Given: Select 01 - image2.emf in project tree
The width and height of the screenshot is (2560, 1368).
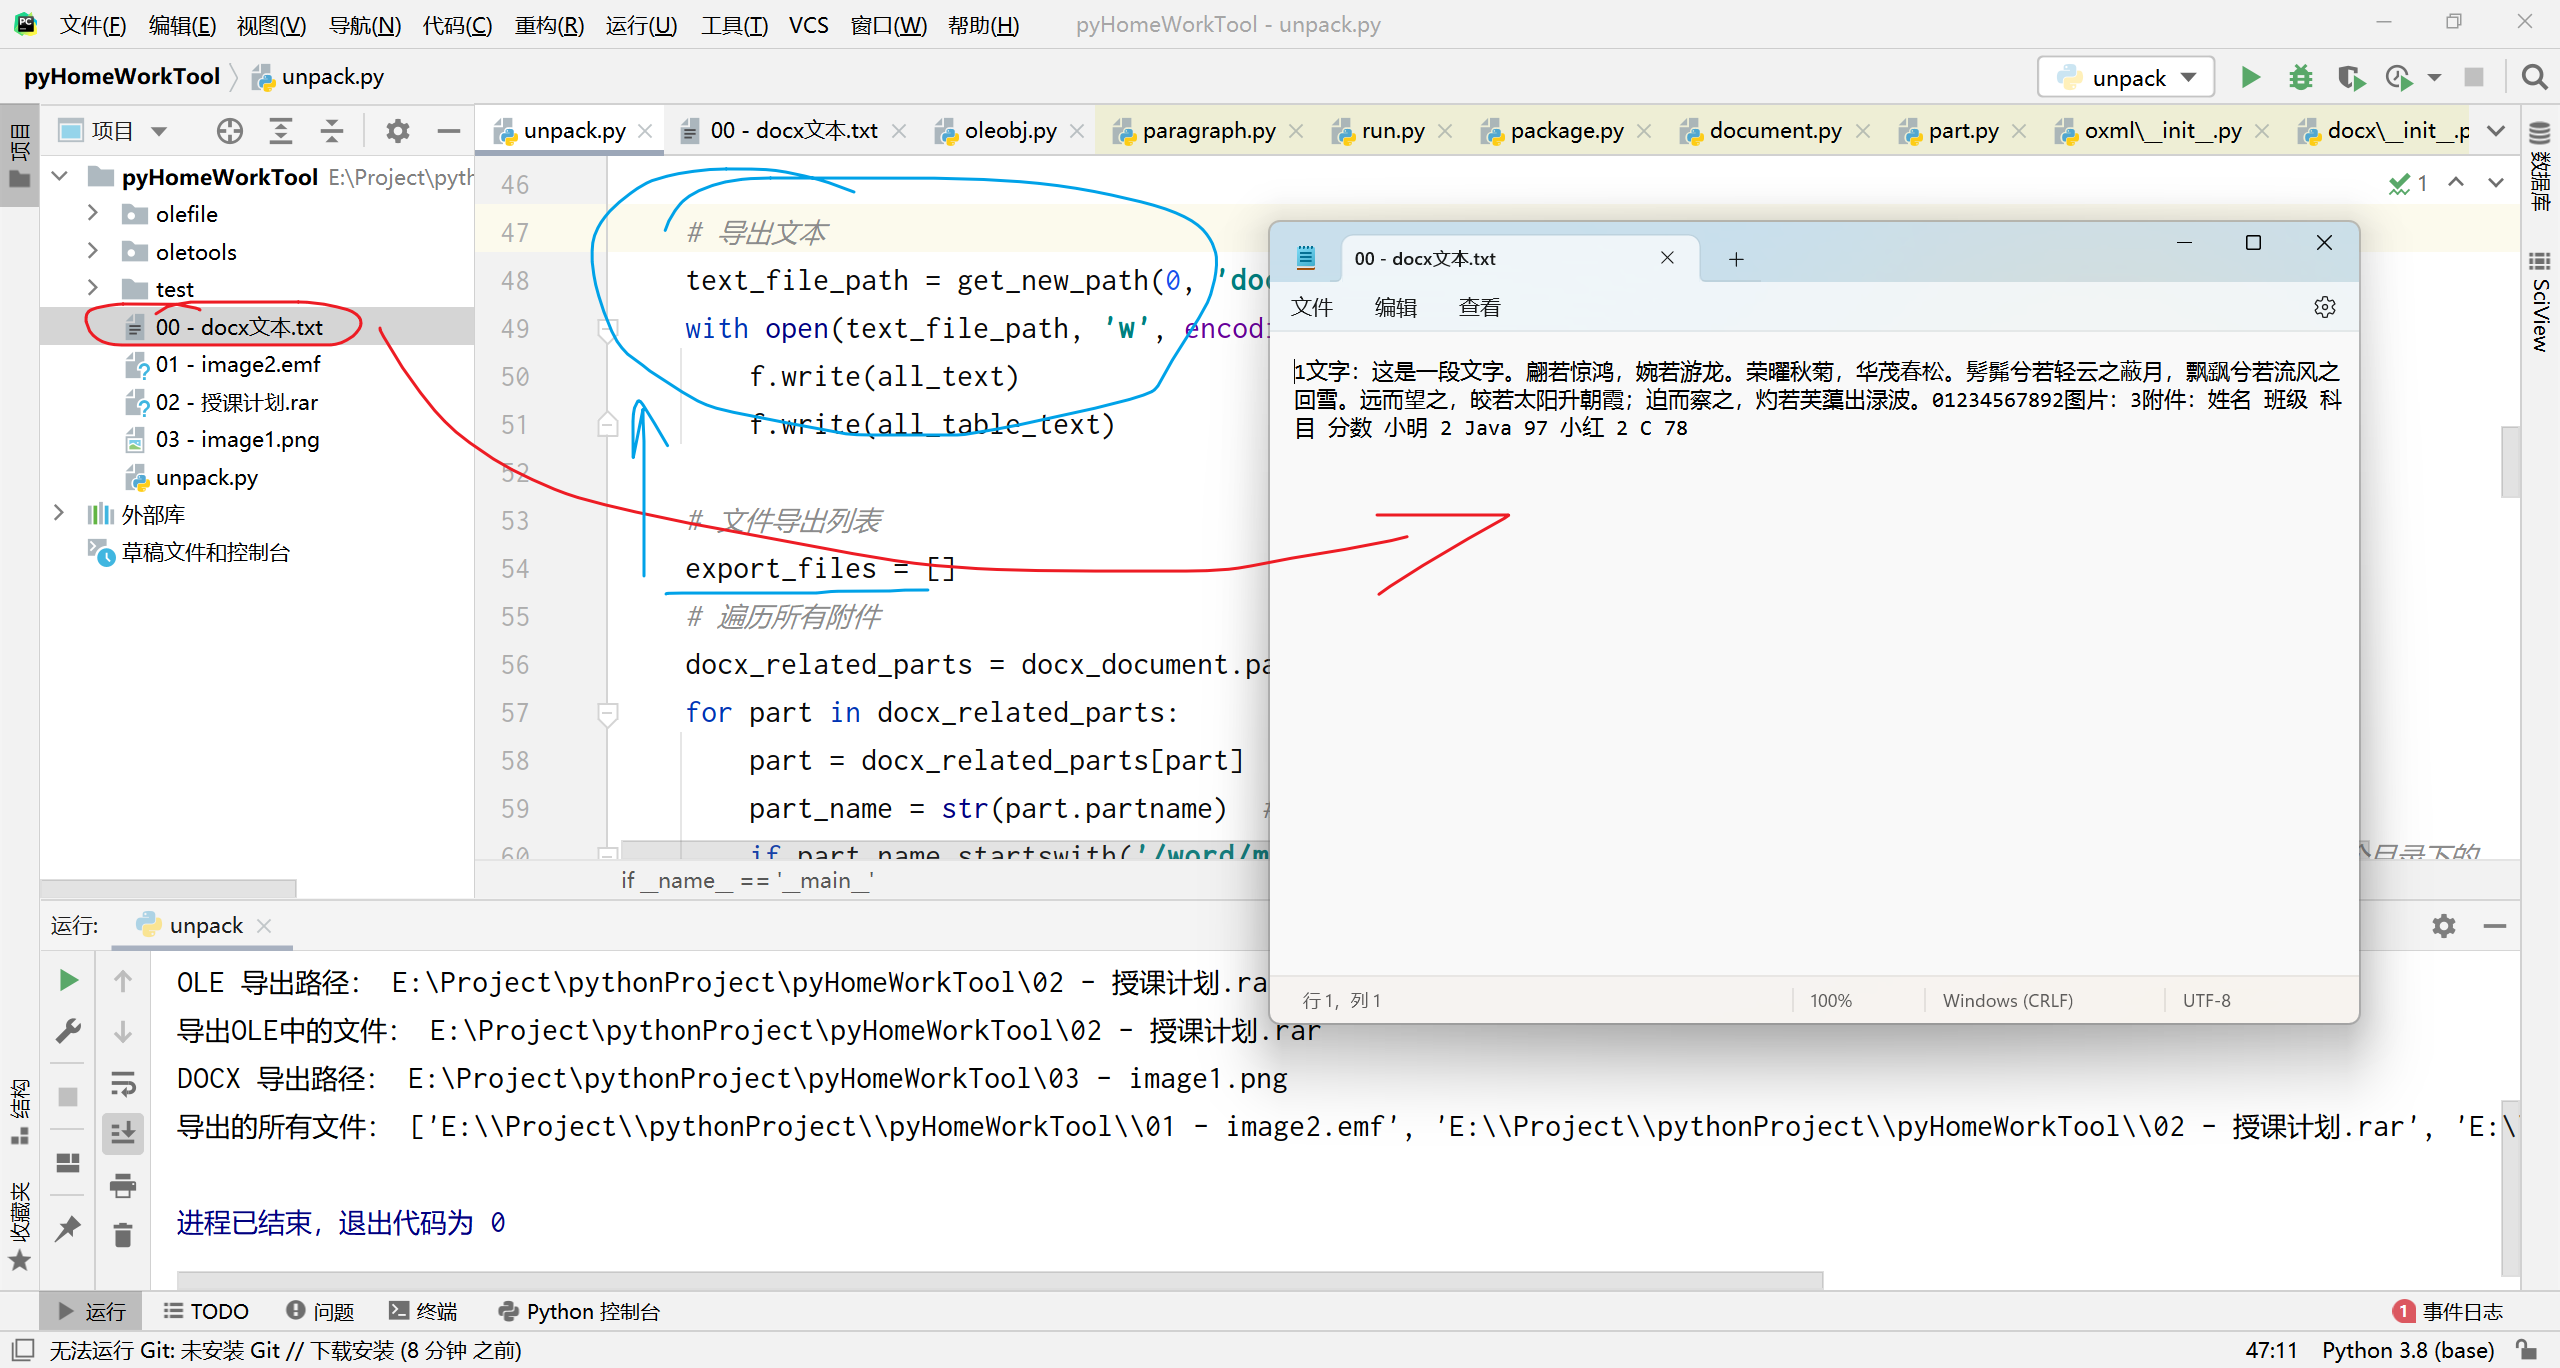Looking at the screenshot, I should (238, 364).
